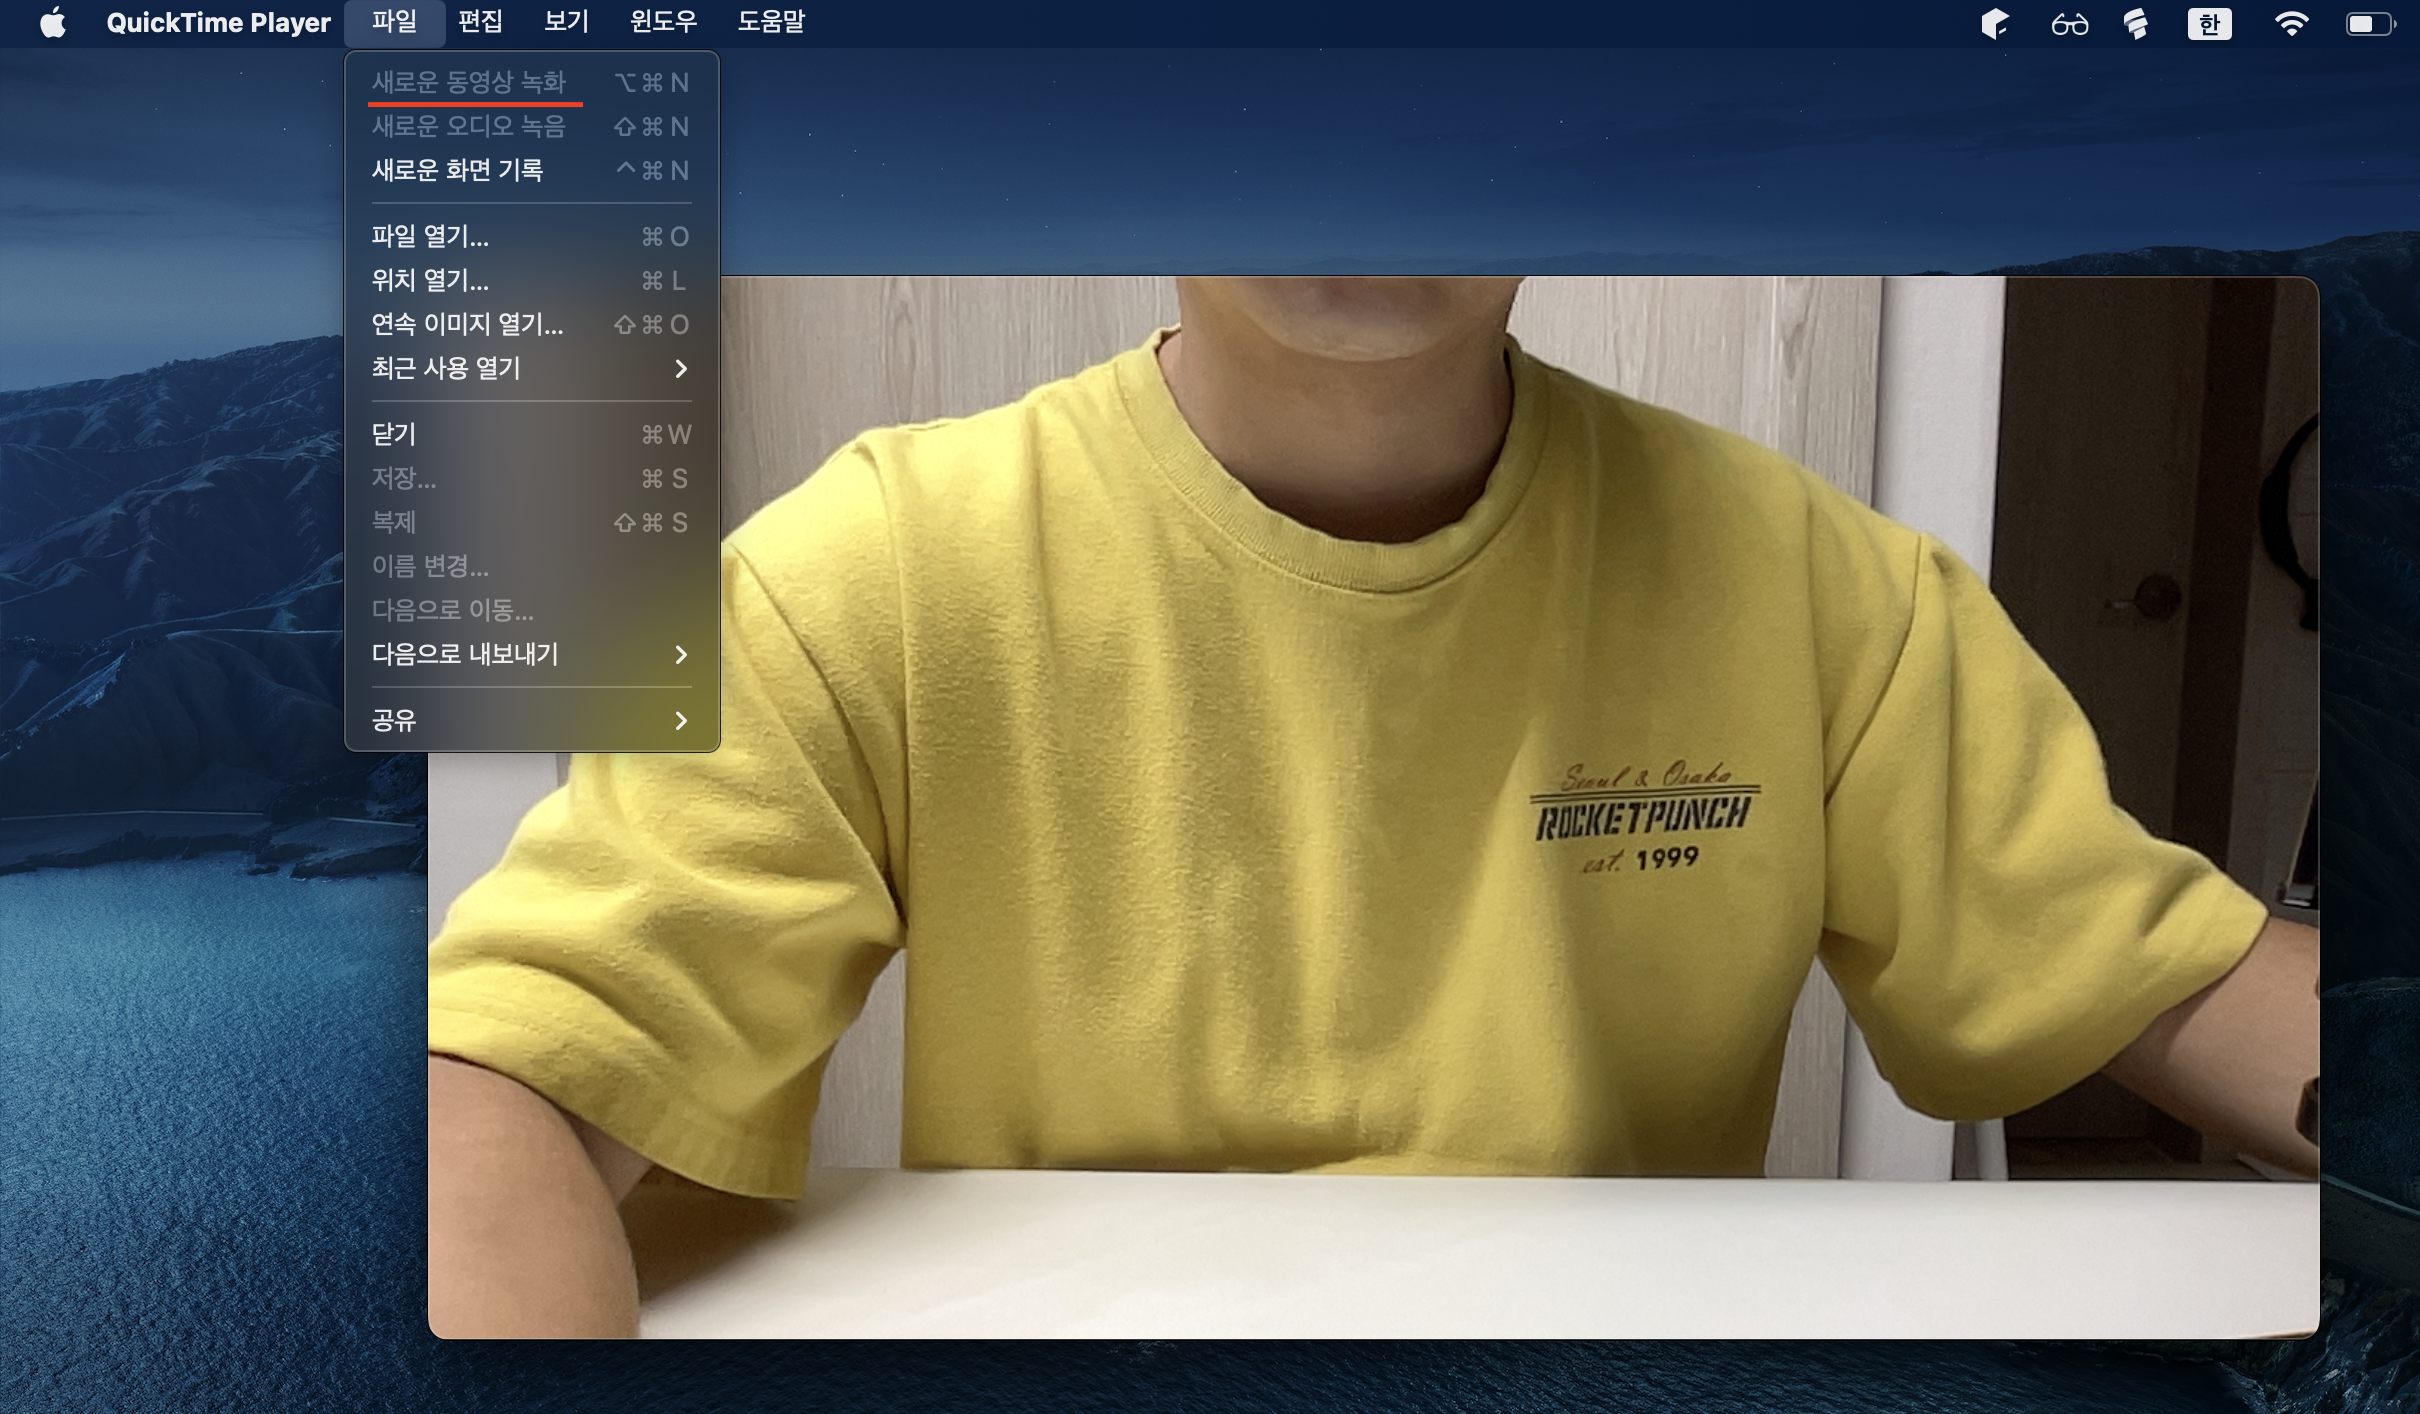Screen dimensions: 2420x1414
Task: Click 연속 이미지 열기... menu item
Action: pos(467,325)
